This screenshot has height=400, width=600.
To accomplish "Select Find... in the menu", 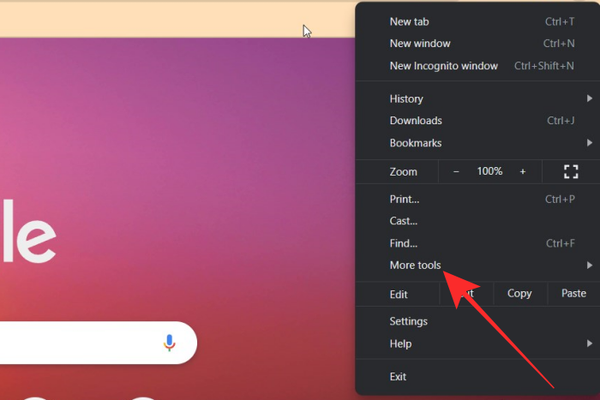I will pyautogui.click(x=403, y=243).
